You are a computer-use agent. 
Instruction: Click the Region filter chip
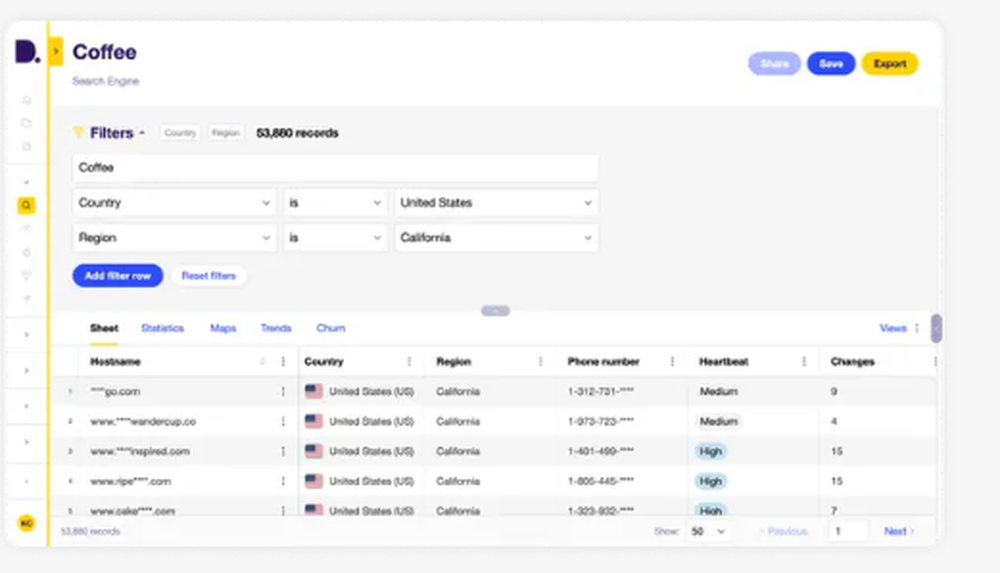(226, 133)
